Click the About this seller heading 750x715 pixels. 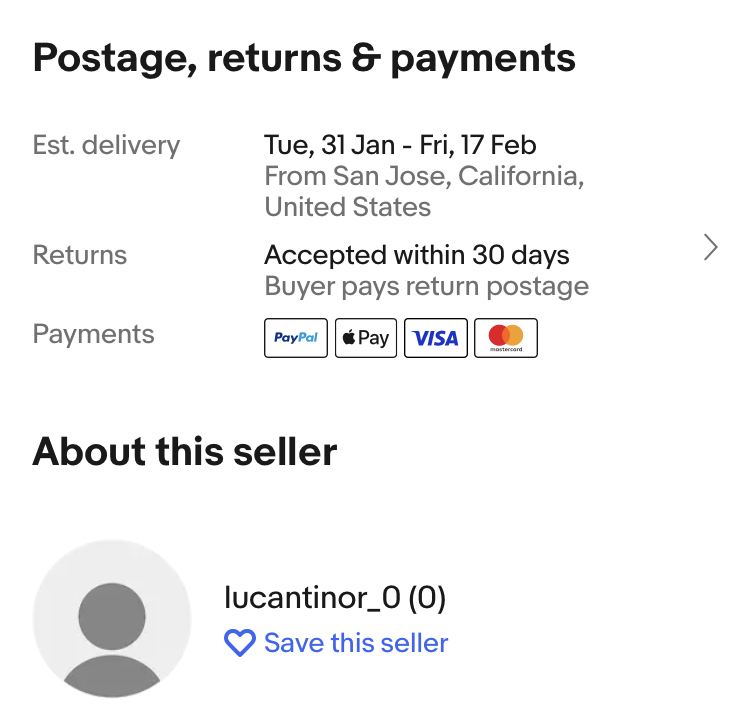tap(185, 452)
